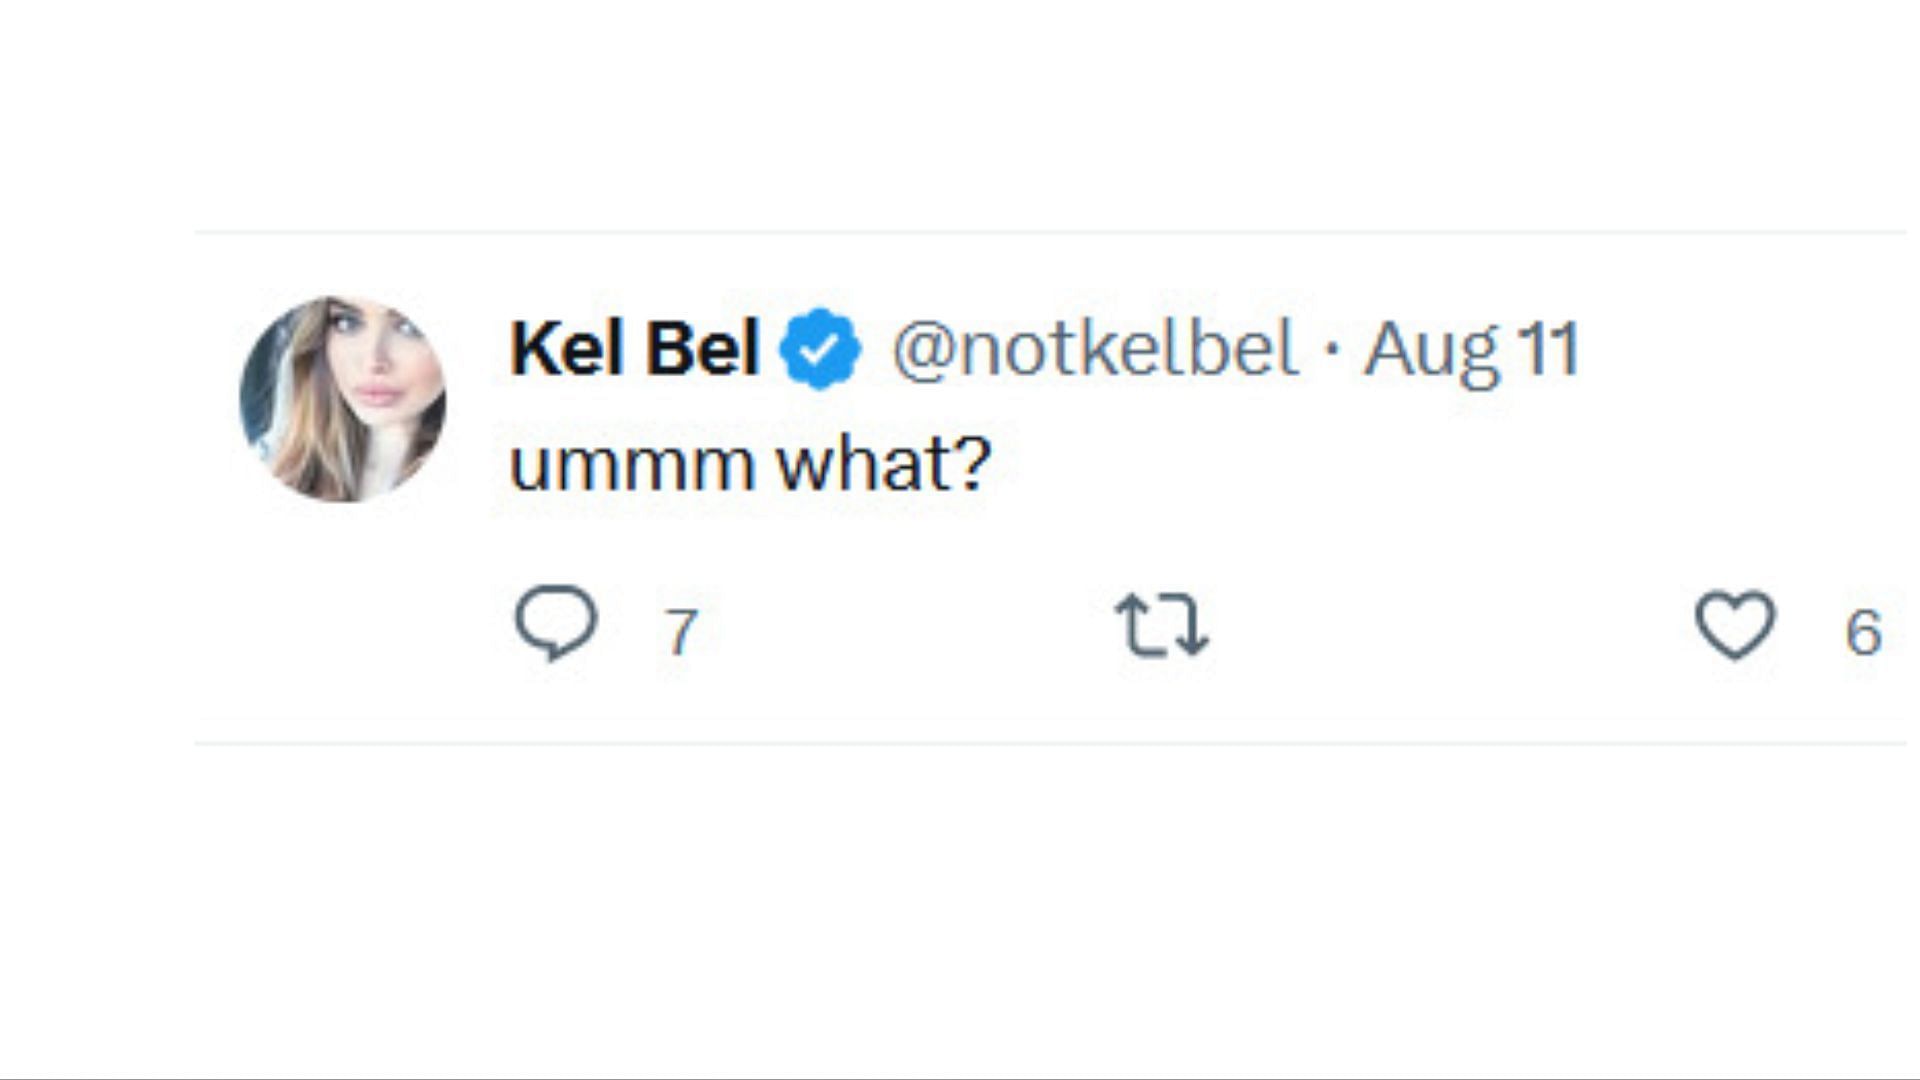
Task: Click the word "ummm" in the tweet
Action: click(632, 468)
